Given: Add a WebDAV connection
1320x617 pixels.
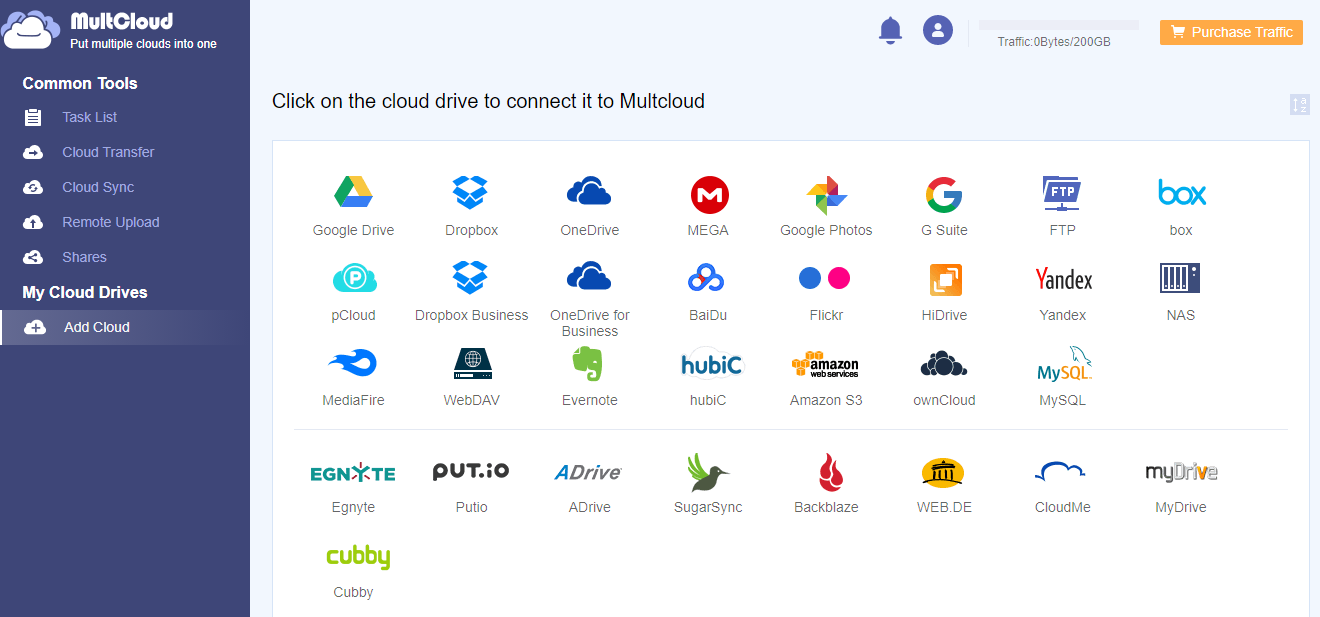Looking at the screenshot, I should [471, 363].
